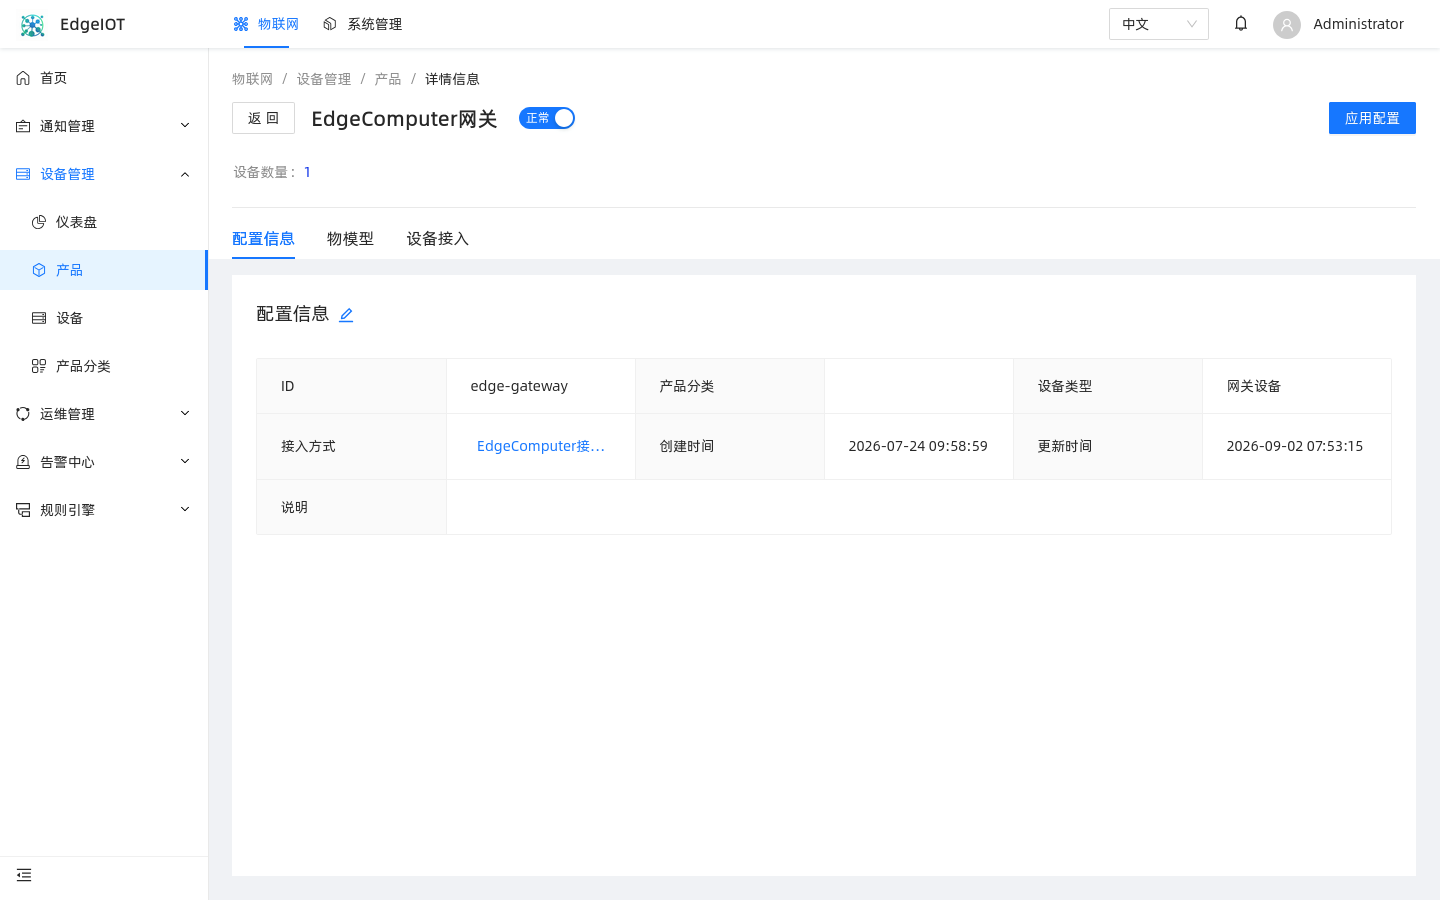1440x900 pixels.
Task: Switch to the 设备接入 tab
Action: tap(437, 239)
